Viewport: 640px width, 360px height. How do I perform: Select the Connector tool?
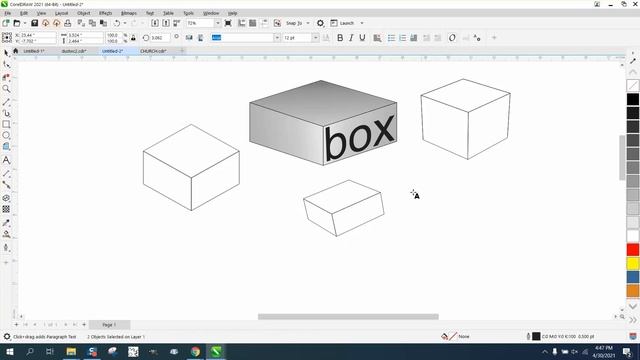(6, 185)
